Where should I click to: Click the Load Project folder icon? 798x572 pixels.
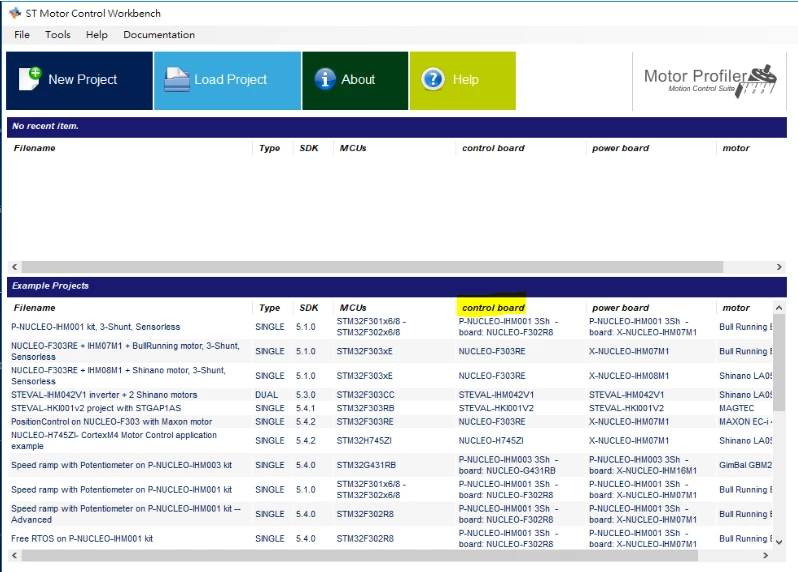coord(177,79)
